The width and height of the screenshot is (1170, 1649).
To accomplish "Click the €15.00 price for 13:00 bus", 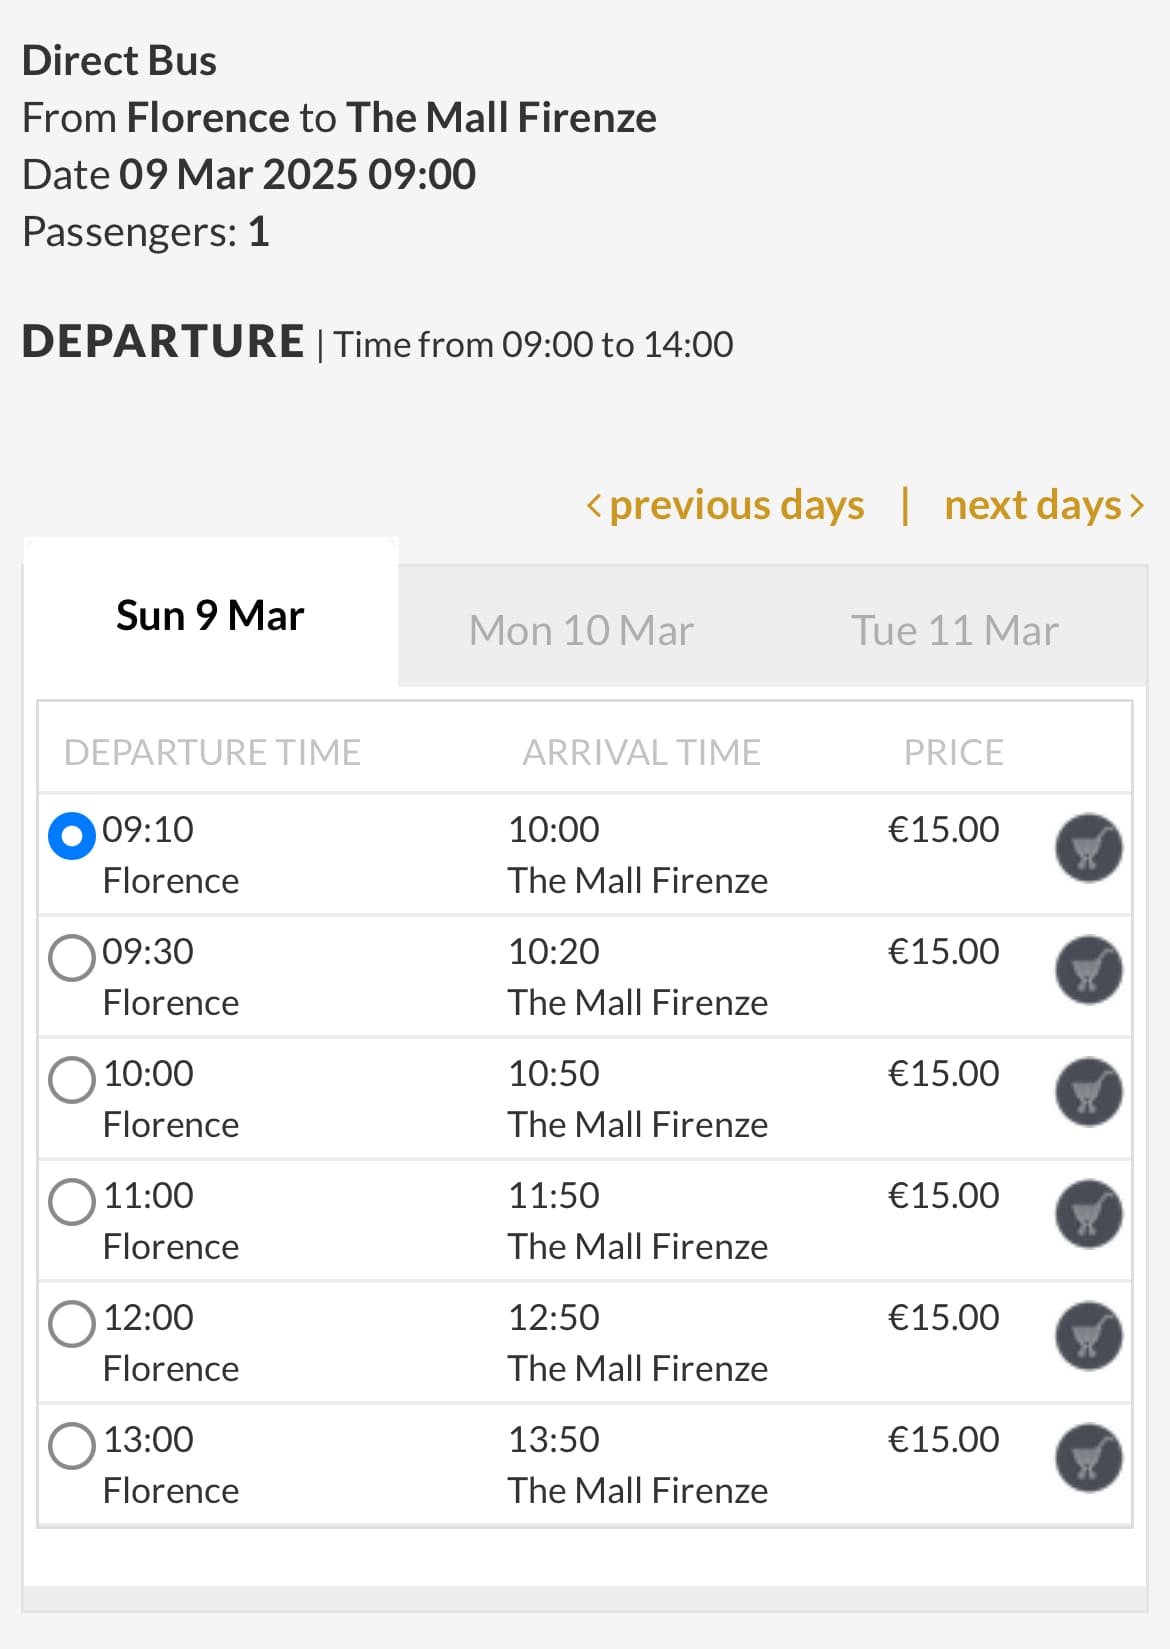I will (x=943, y=1439).
